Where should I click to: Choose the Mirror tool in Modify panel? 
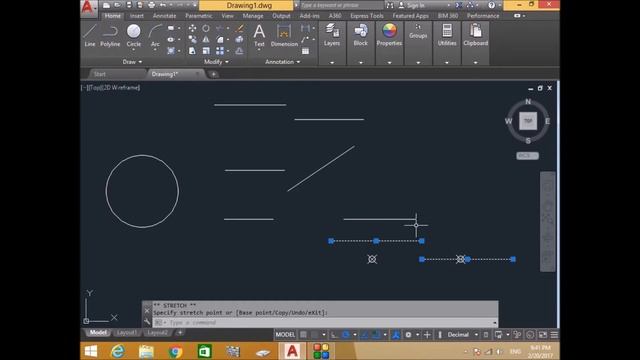pyautogui.click(x=206, y=40)
